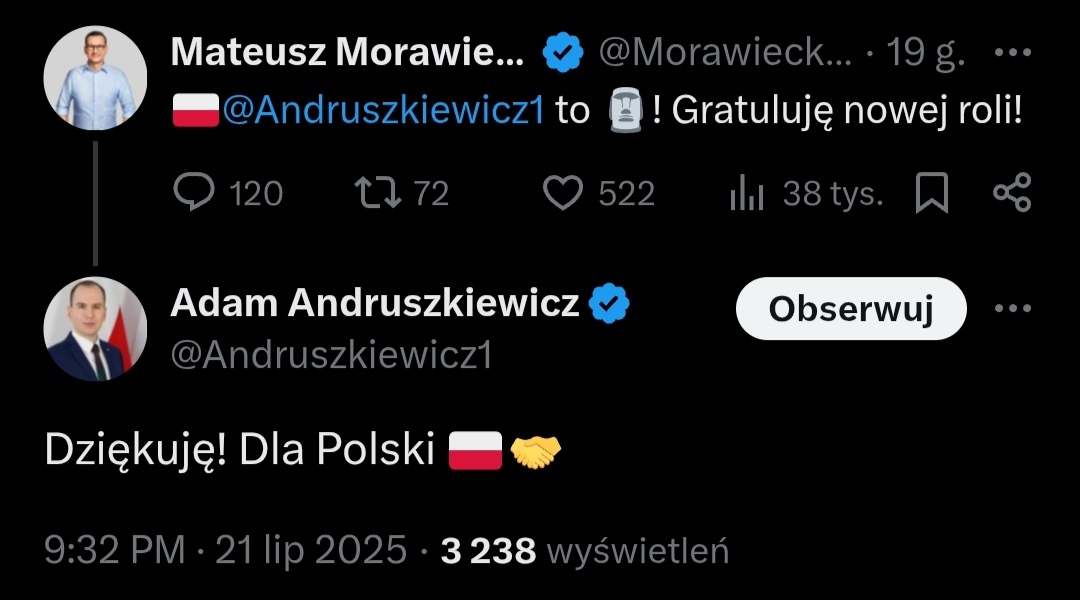
Task: Open more options for Andruszkiewicz's reply
Action: coord(1011,308)
